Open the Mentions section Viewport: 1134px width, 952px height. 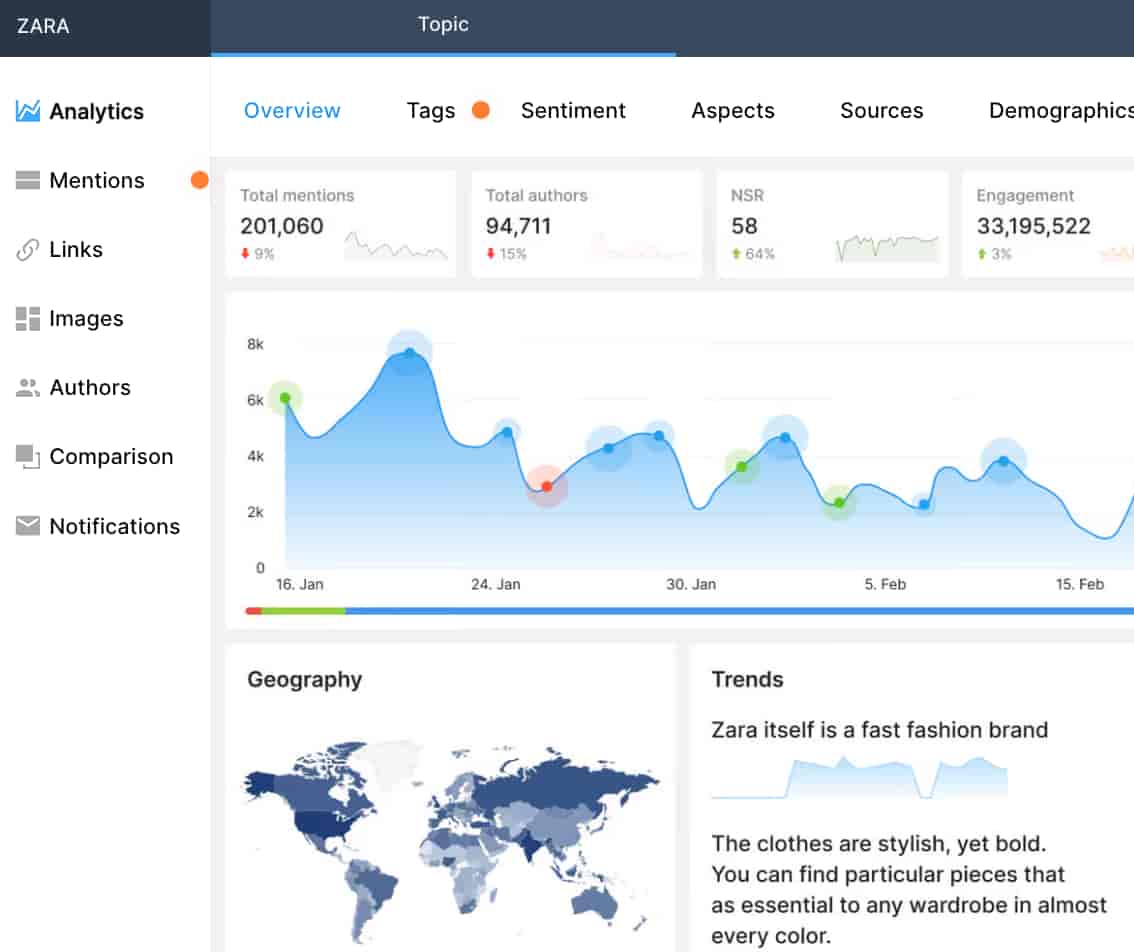click(x=97, y=180)
